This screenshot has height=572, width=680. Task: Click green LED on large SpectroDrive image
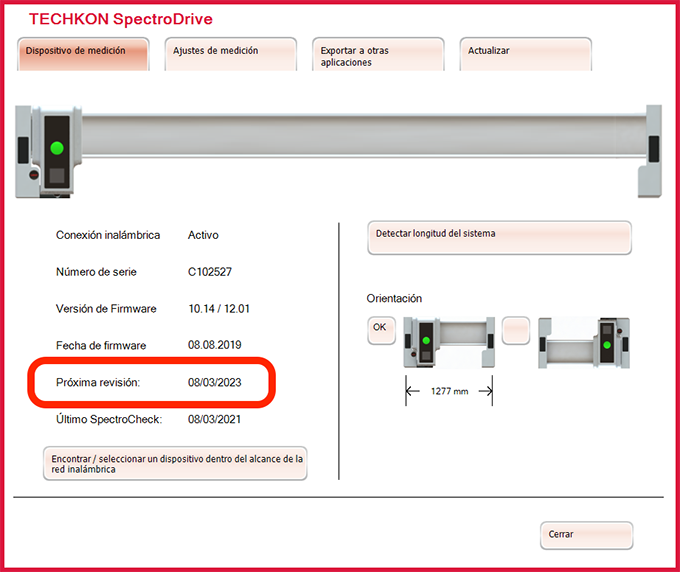tap(57, 148)
